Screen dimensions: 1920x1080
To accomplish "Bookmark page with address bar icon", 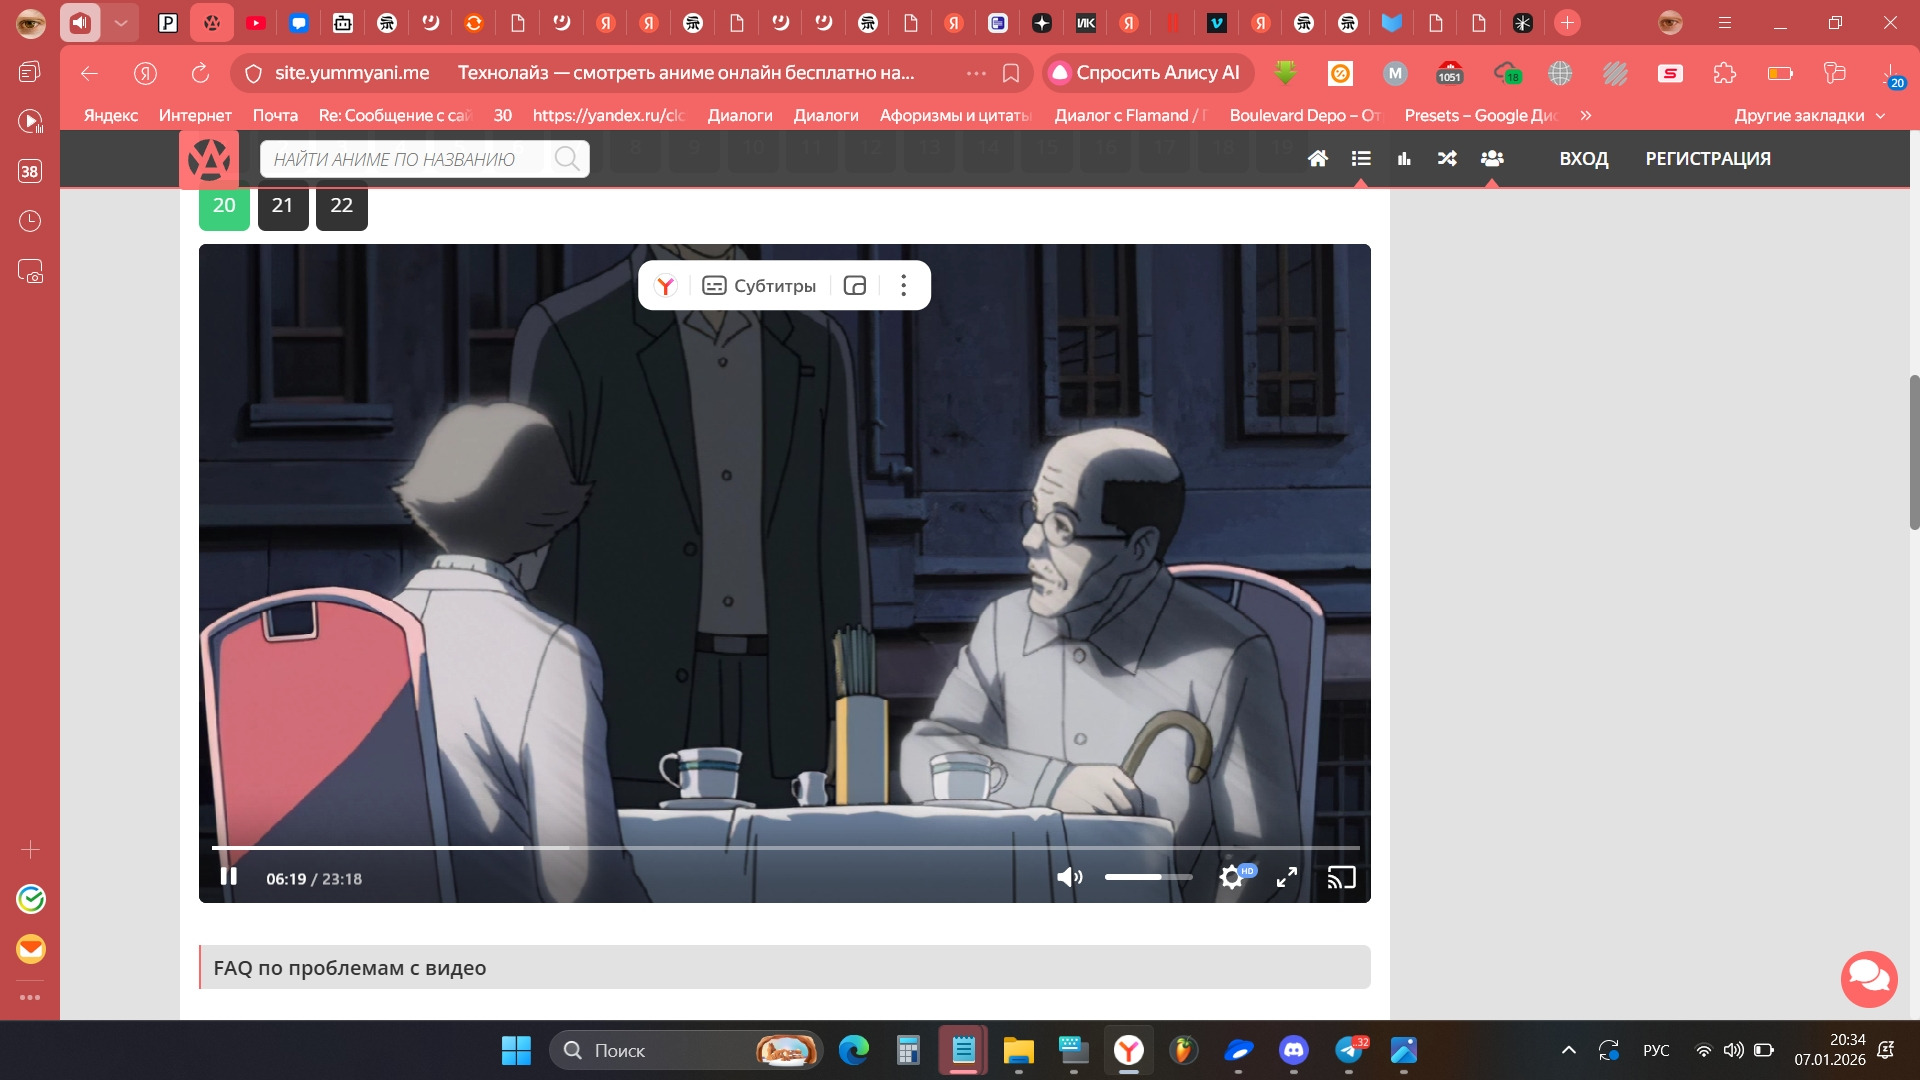I will pos(1011,73).
